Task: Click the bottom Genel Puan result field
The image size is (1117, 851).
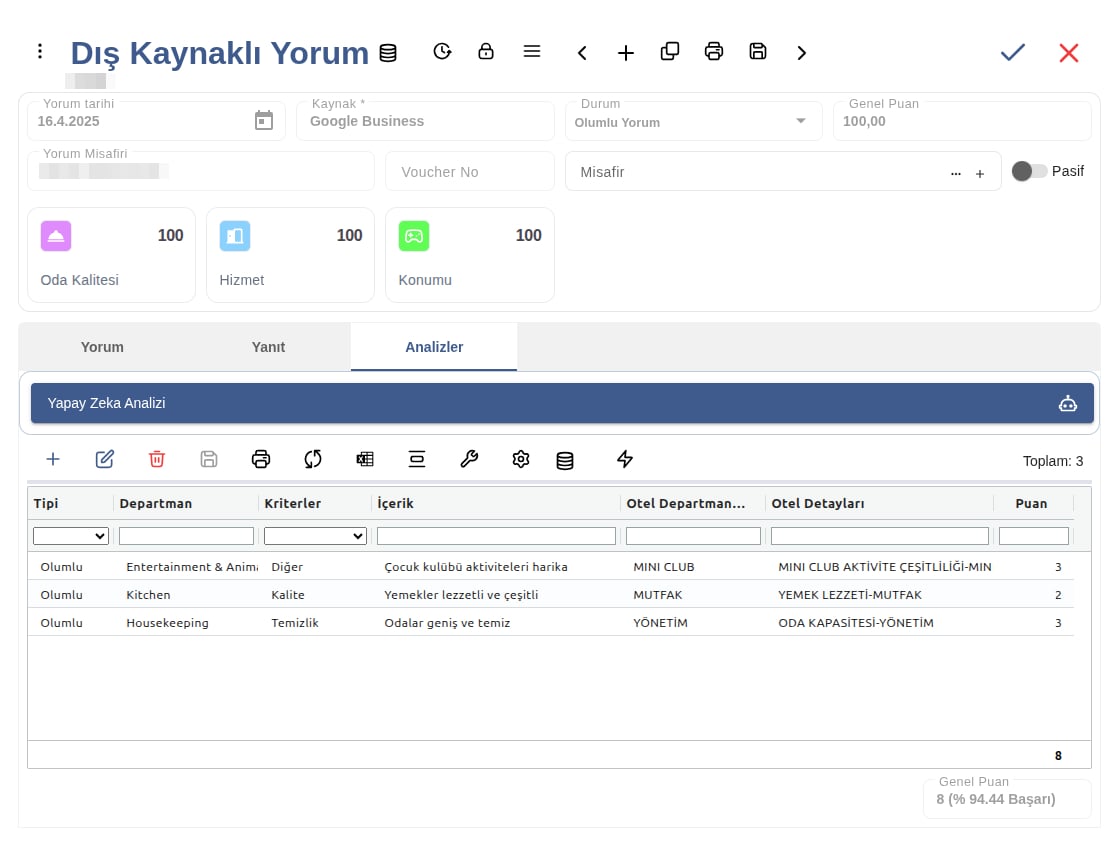Action: (x=1007, y=799)
